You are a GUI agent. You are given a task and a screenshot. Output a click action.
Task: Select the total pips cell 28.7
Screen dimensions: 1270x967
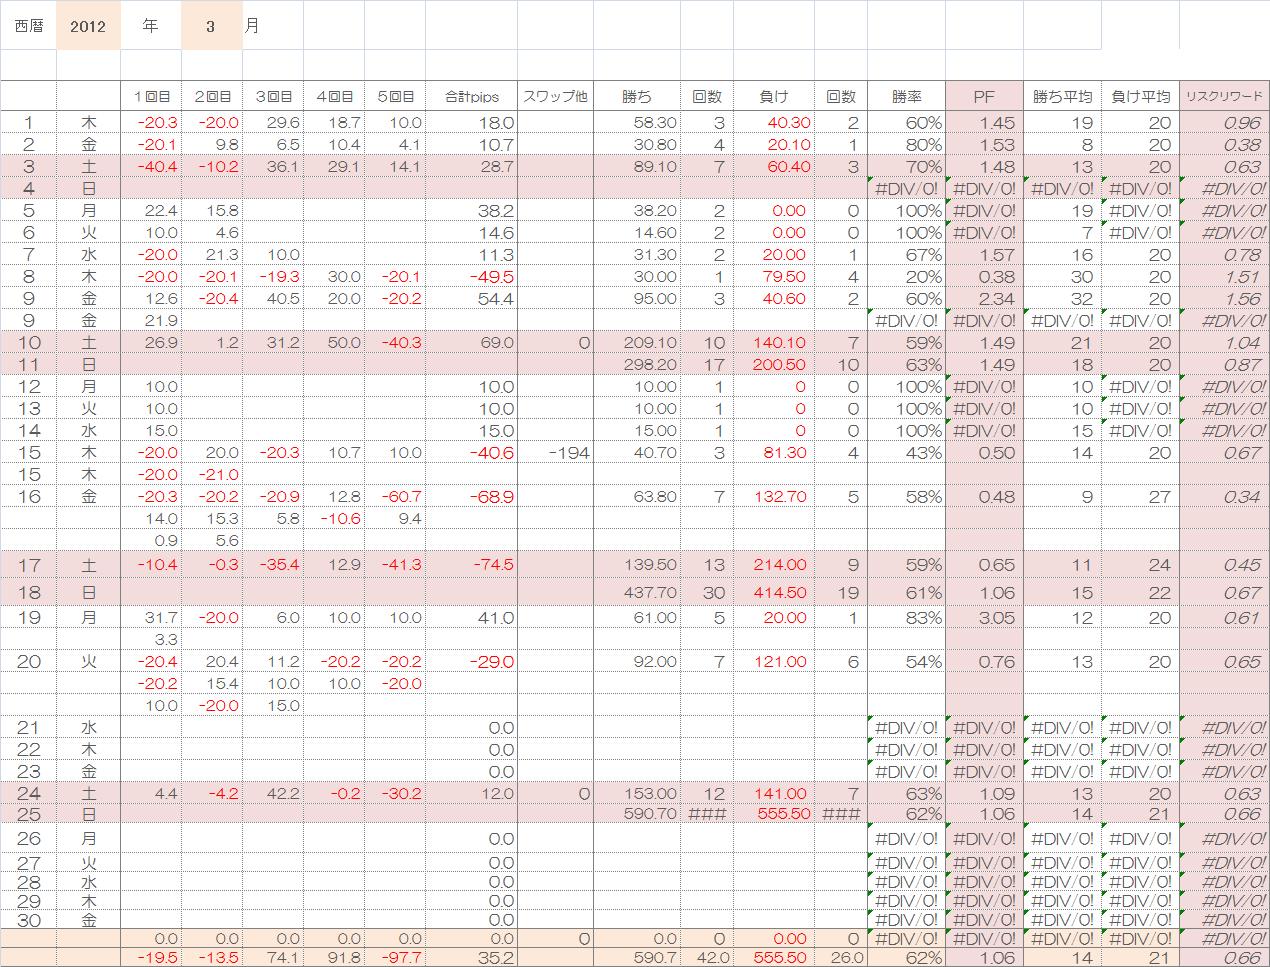[472, 166]
